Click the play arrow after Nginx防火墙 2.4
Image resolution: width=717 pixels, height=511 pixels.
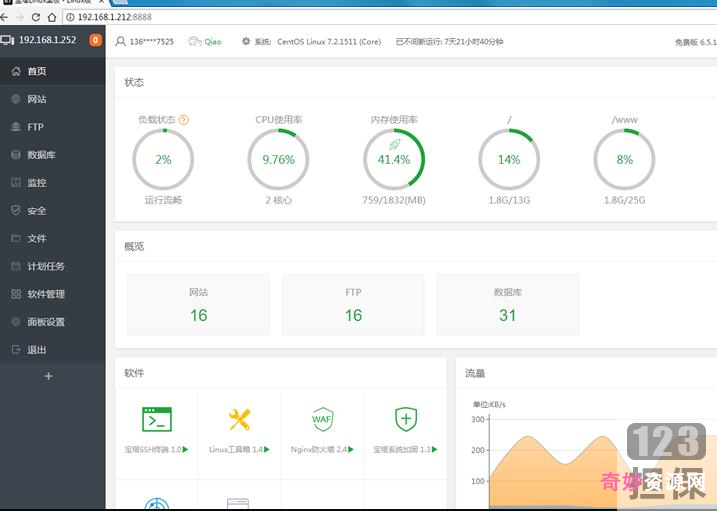(351, 449)
